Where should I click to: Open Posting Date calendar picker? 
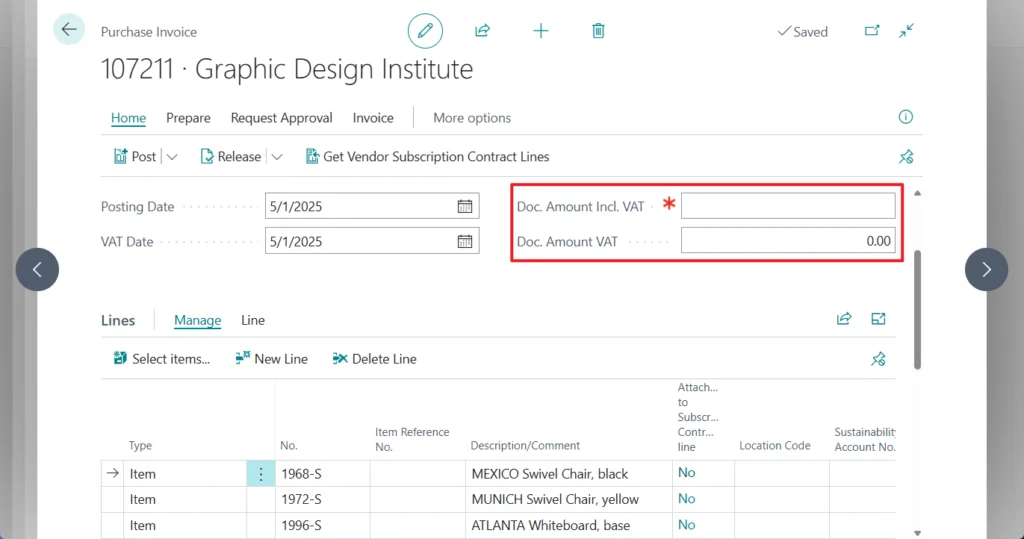coord(465,207)
